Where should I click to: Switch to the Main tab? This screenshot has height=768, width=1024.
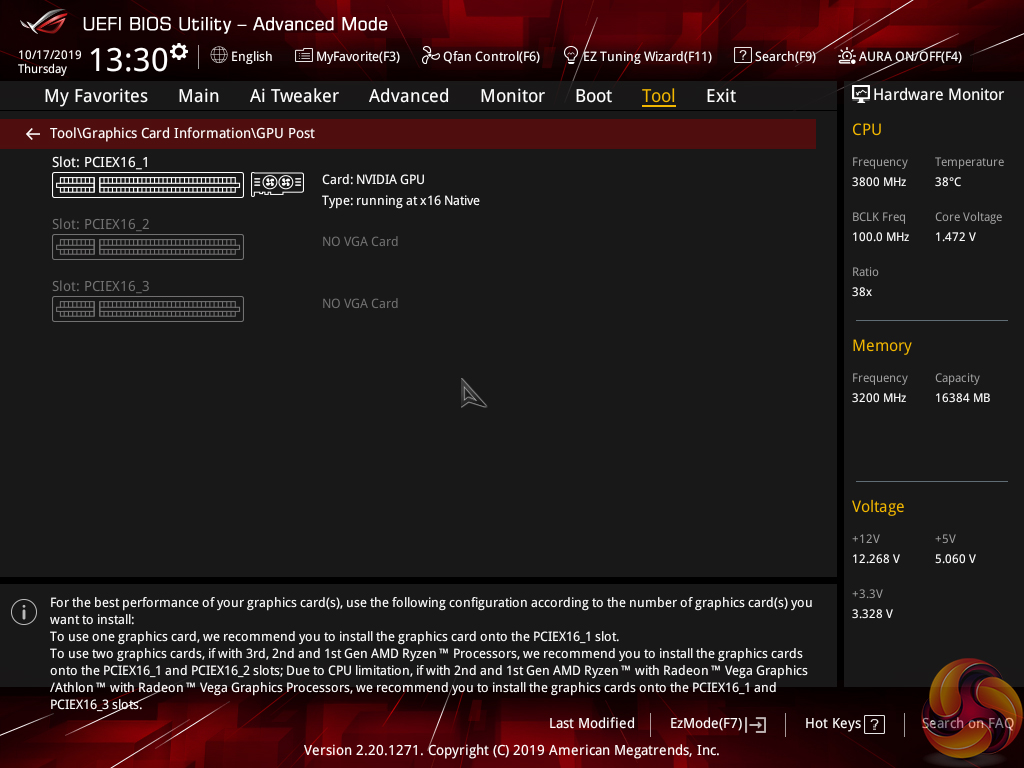[x=199, y=96]
